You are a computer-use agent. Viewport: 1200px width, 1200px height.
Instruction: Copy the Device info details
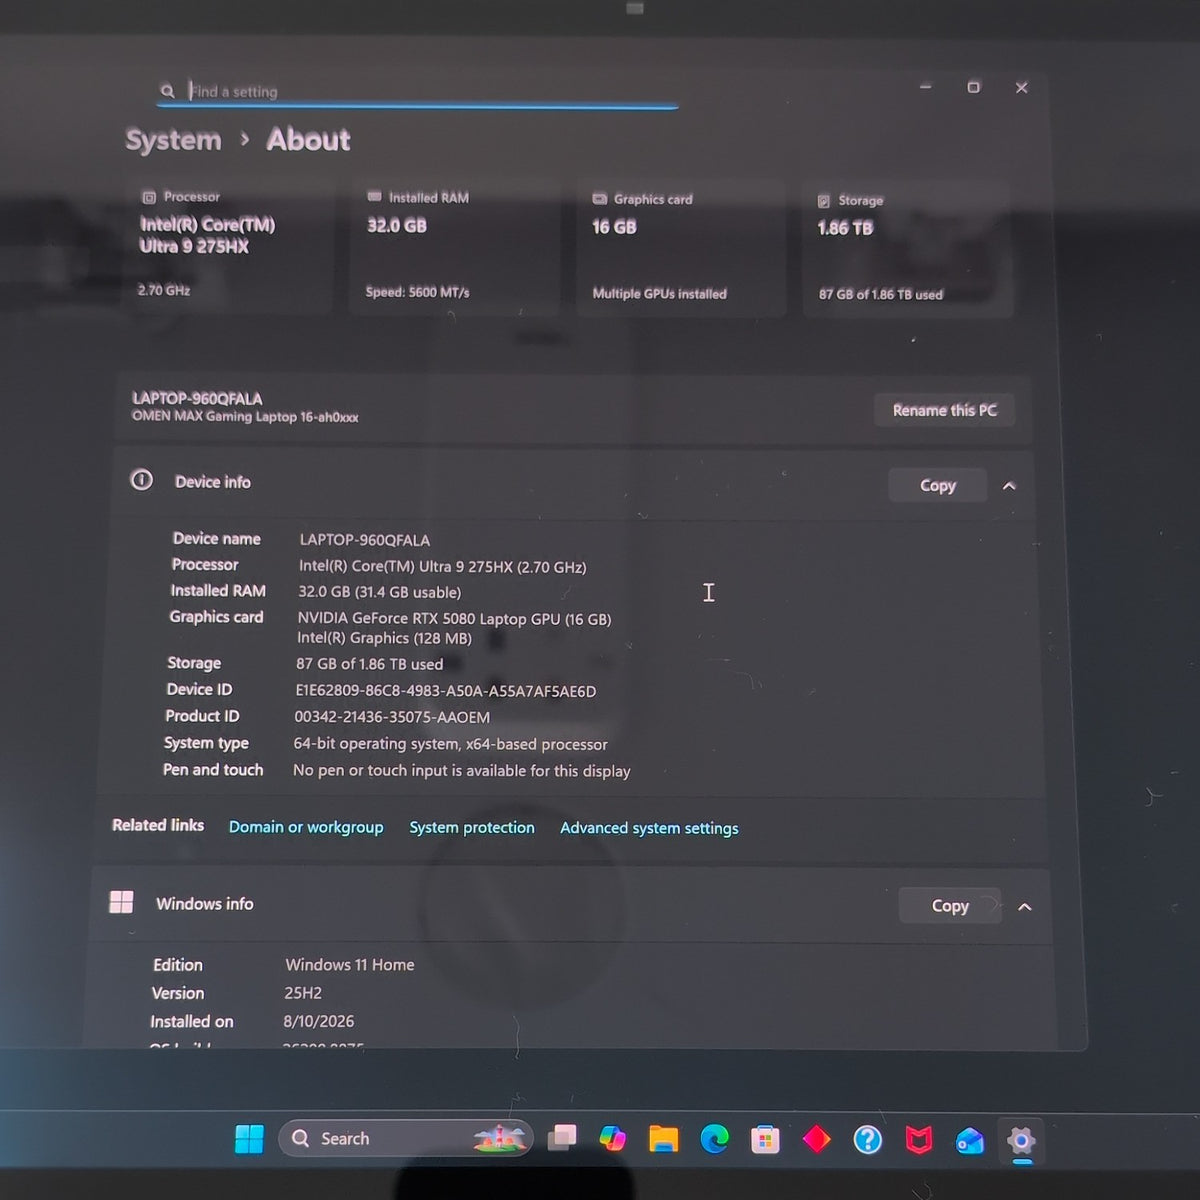(938, 485)
